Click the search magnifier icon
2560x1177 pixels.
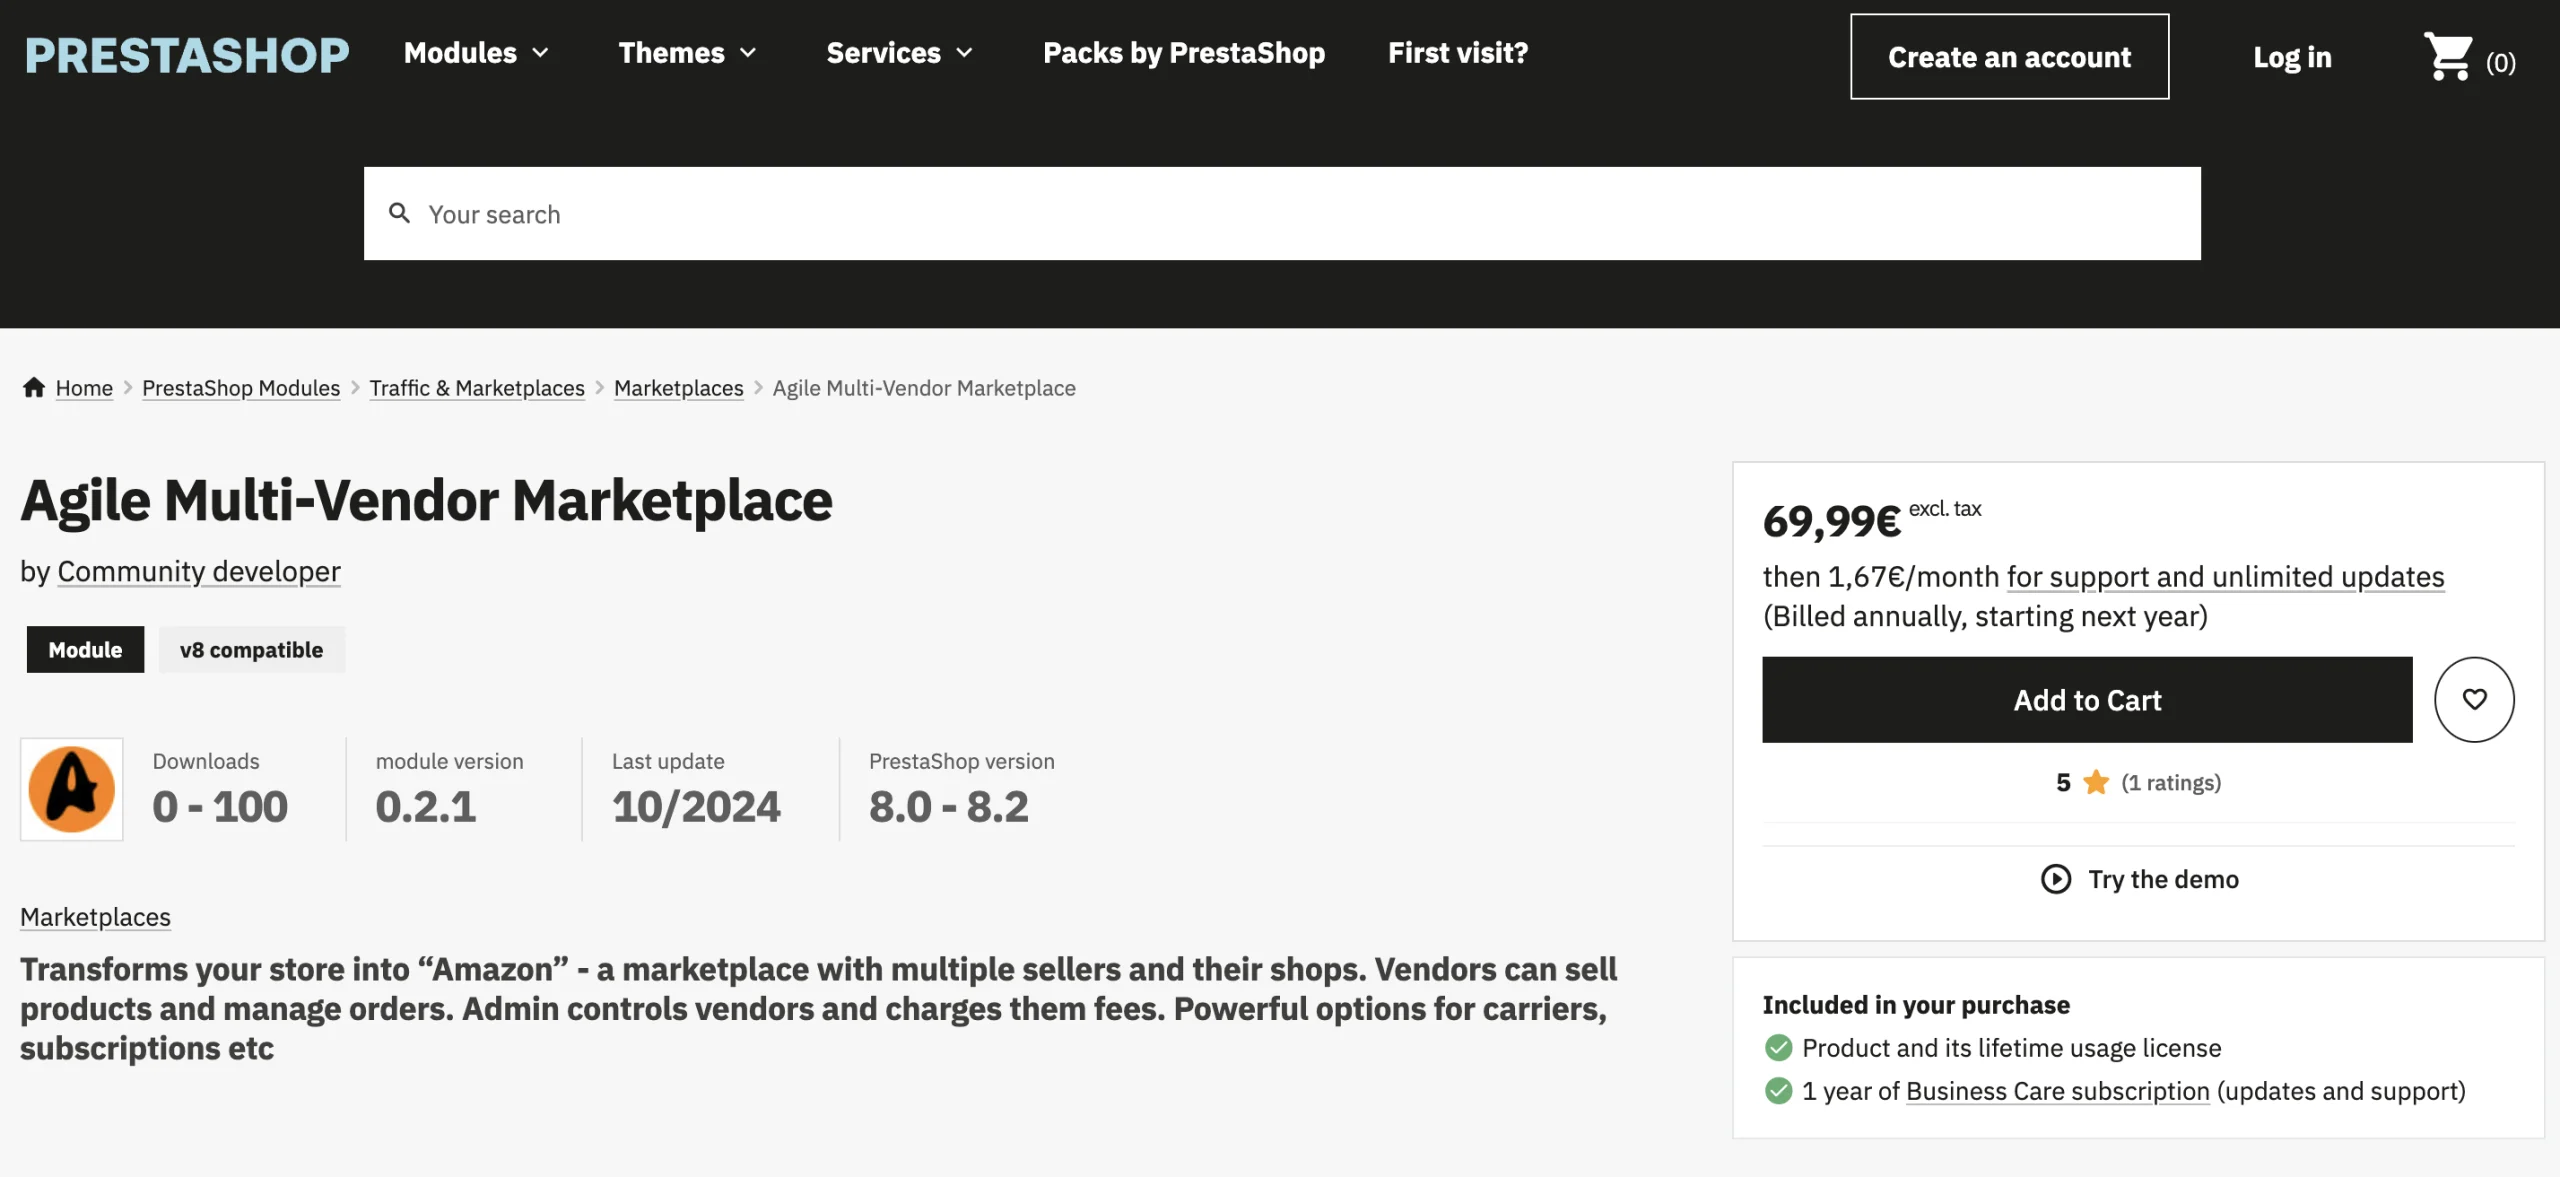point(400,213)
